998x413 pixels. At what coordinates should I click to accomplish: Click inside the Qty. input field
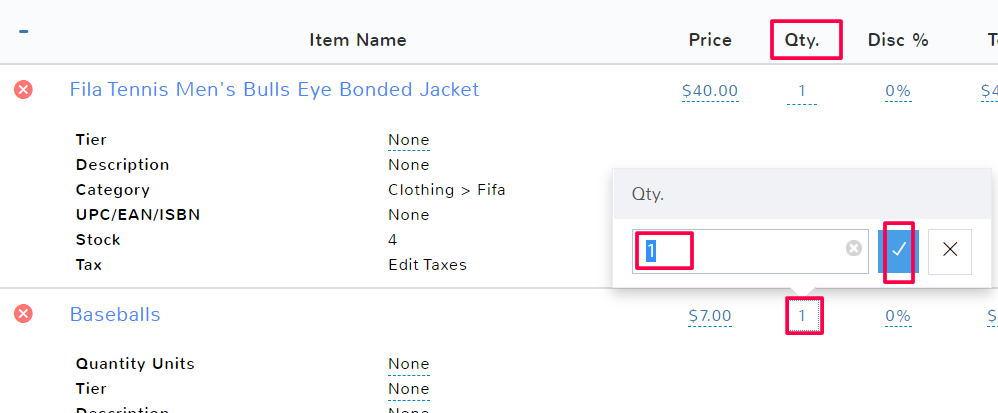[740, 250]
